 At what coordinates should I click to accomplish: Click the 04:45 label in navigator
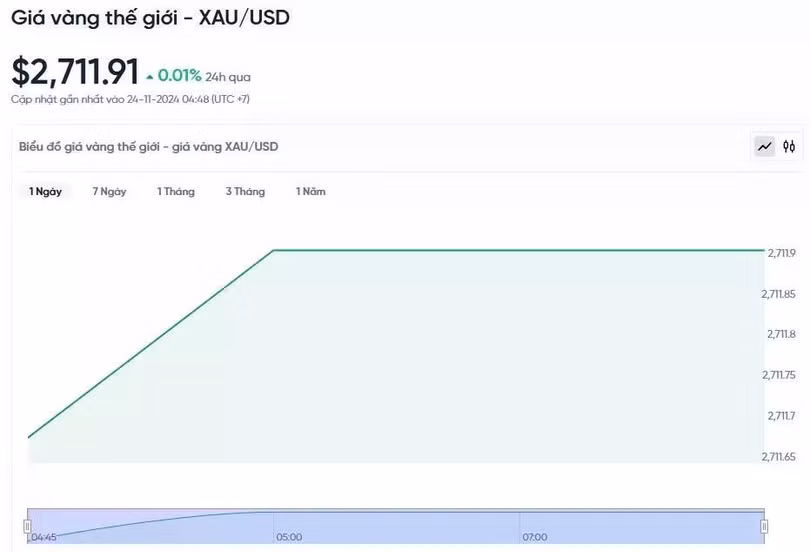(x=43, y=537)
